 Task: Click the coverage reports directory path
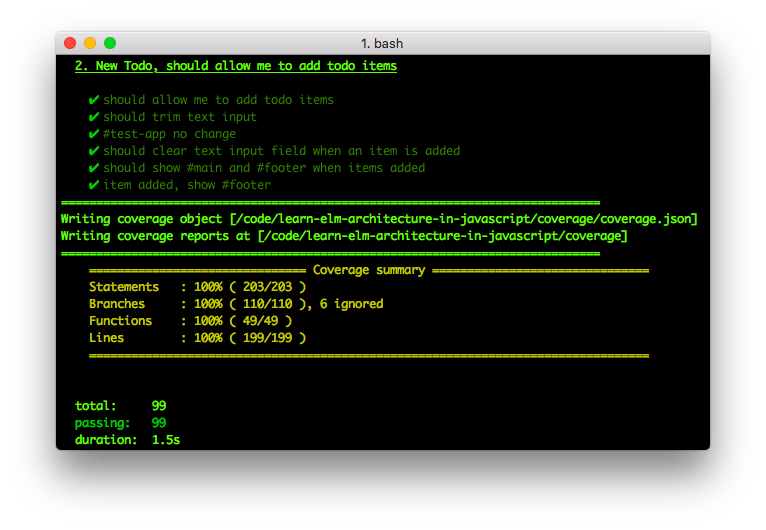point(443,236)
